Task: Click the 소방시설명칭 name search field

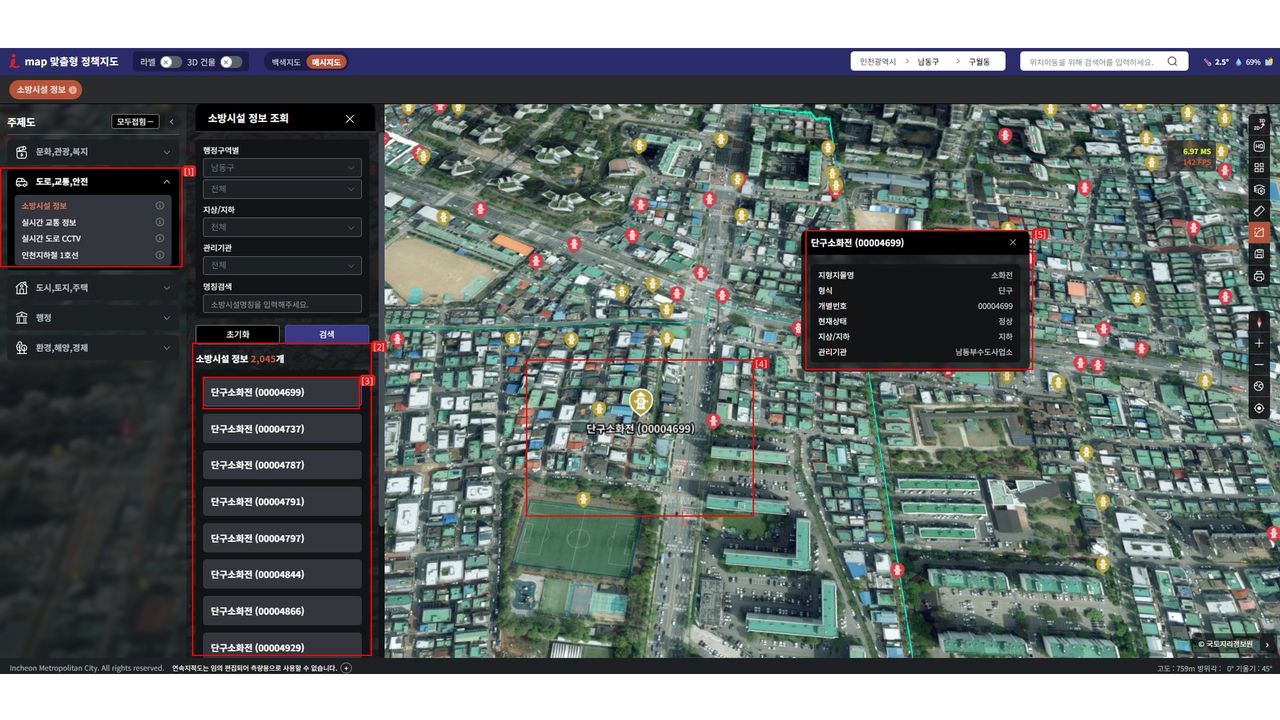Action: click(x=282, y=304)
